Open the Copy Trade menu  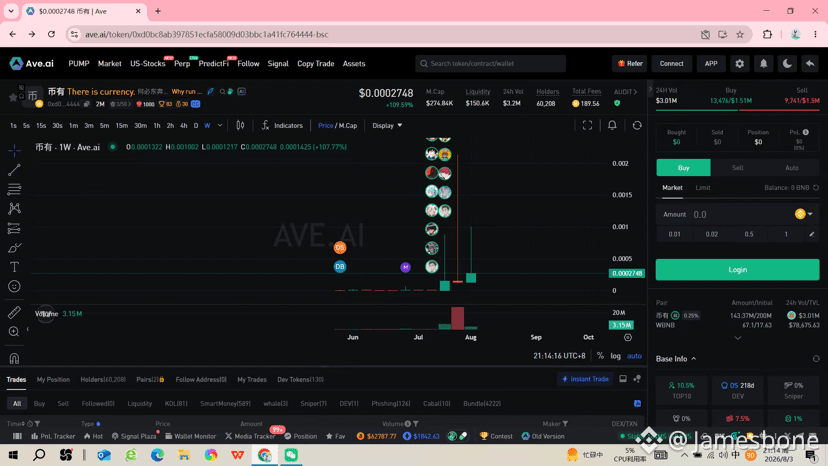coord(315,63)
